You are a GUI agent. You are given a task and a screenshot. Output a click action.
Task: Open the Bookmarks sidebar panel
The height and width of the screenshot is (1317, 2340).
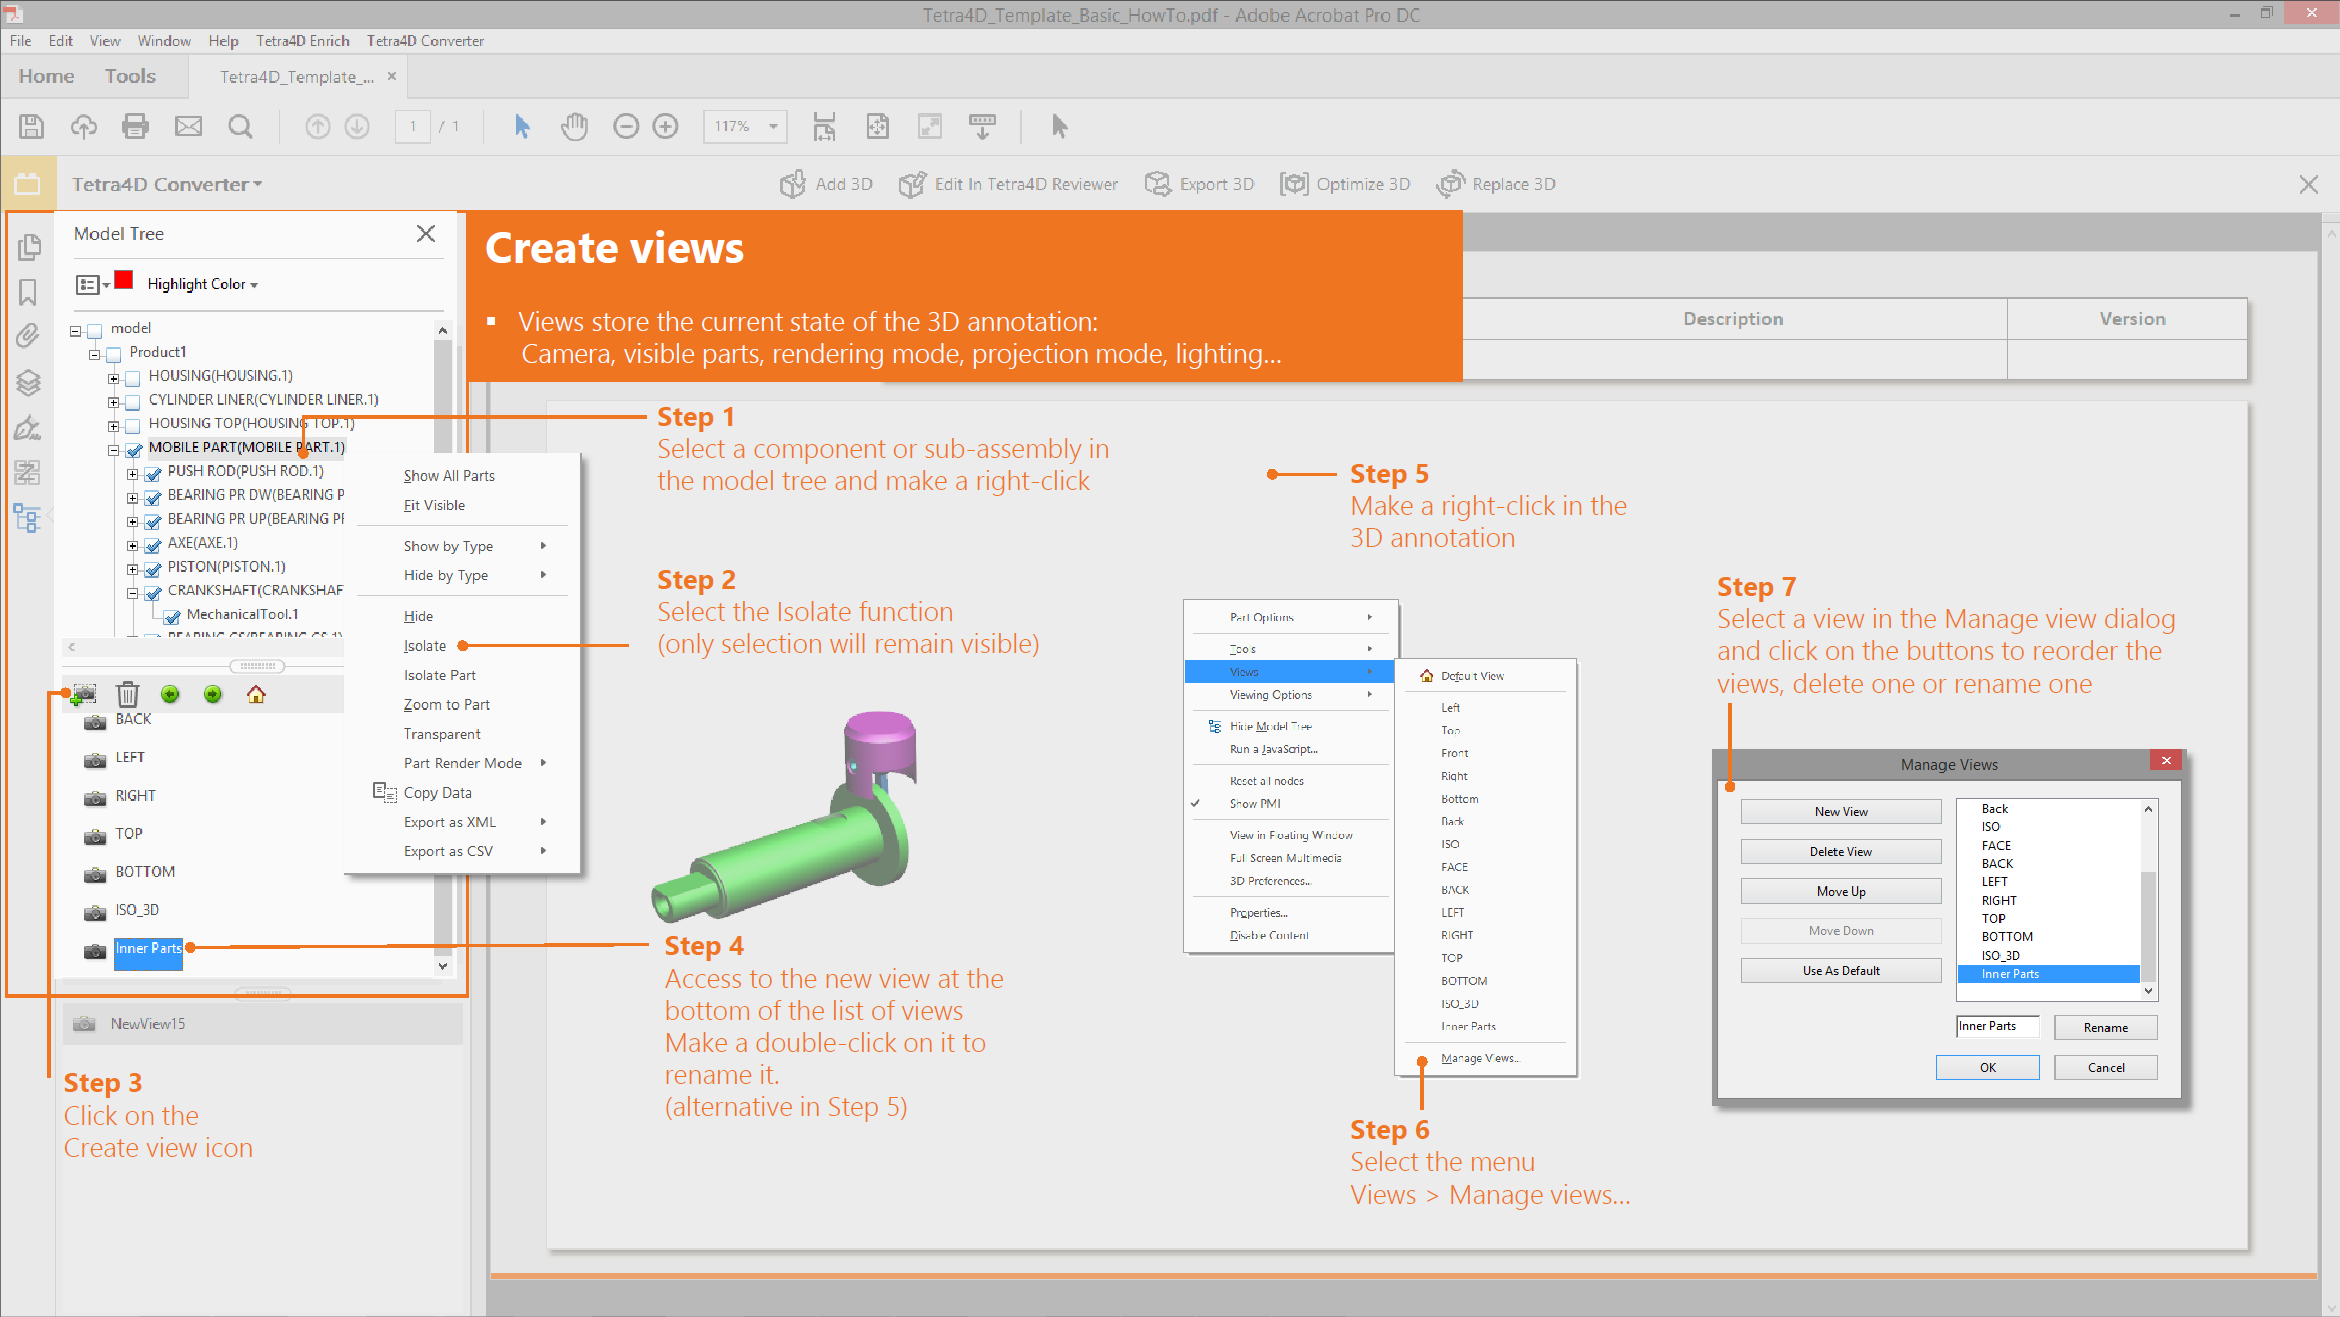click(x=28, y=291)
